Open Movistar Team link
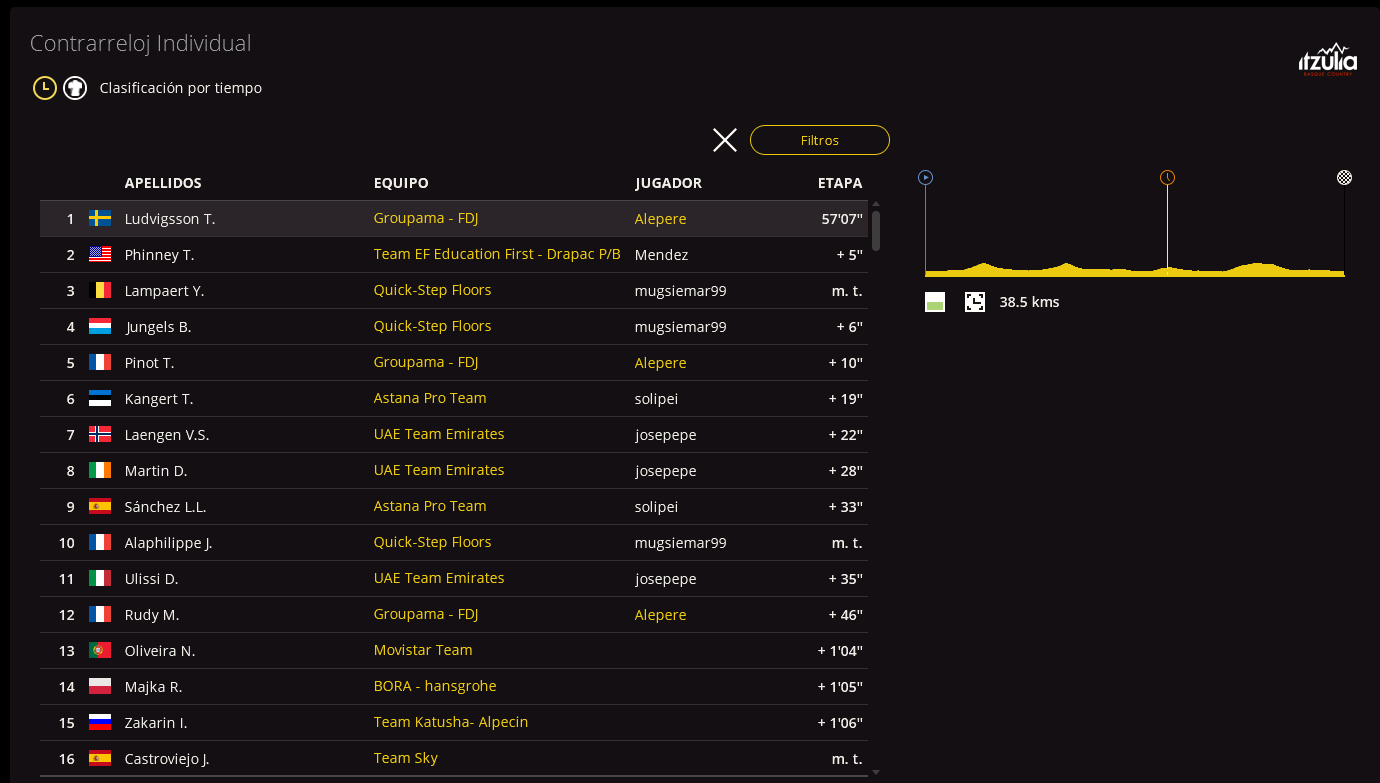The image size is (1380, 783). 423,650
